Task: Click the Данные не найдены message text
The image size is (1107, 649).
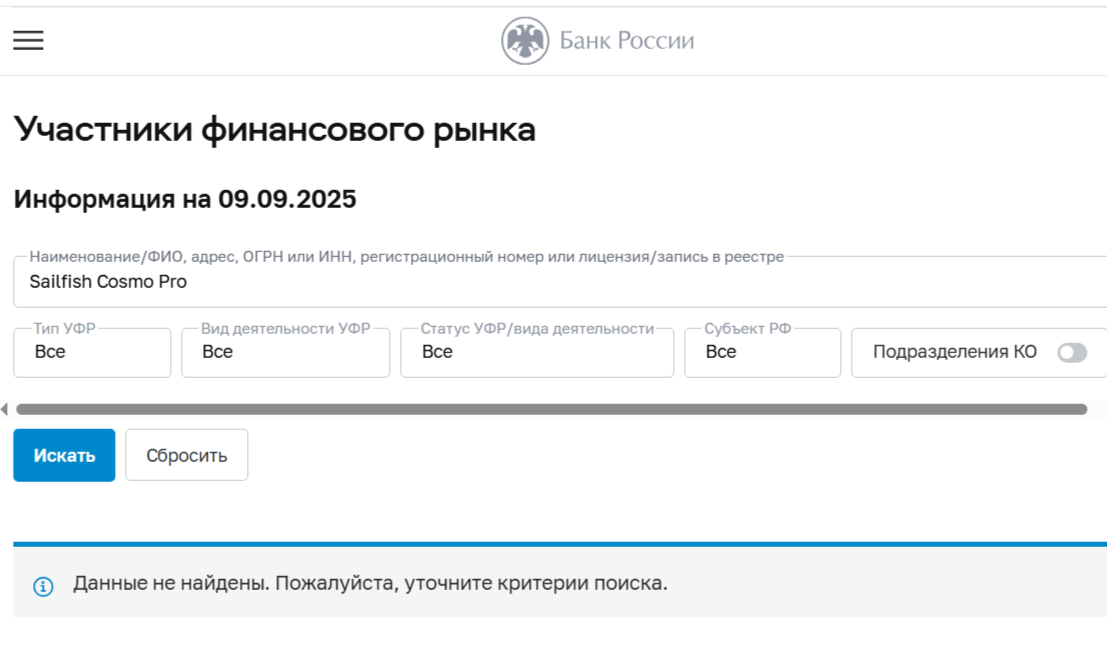Action: click(x=370, y=583)
